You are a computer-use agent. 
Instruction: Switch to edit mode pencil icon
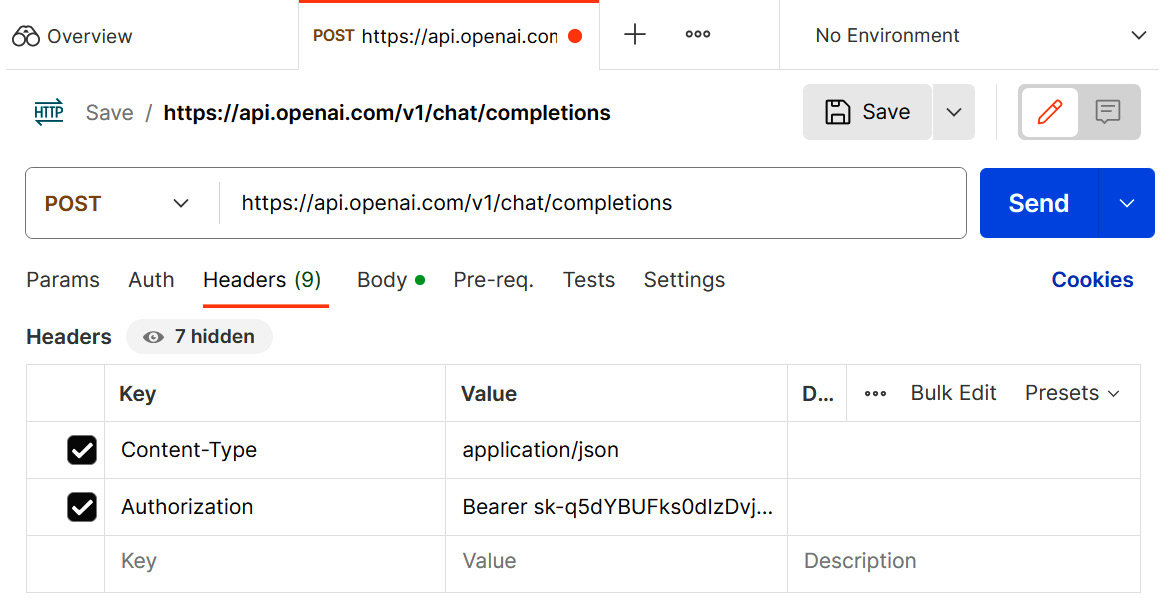(x=1050, y=111)
